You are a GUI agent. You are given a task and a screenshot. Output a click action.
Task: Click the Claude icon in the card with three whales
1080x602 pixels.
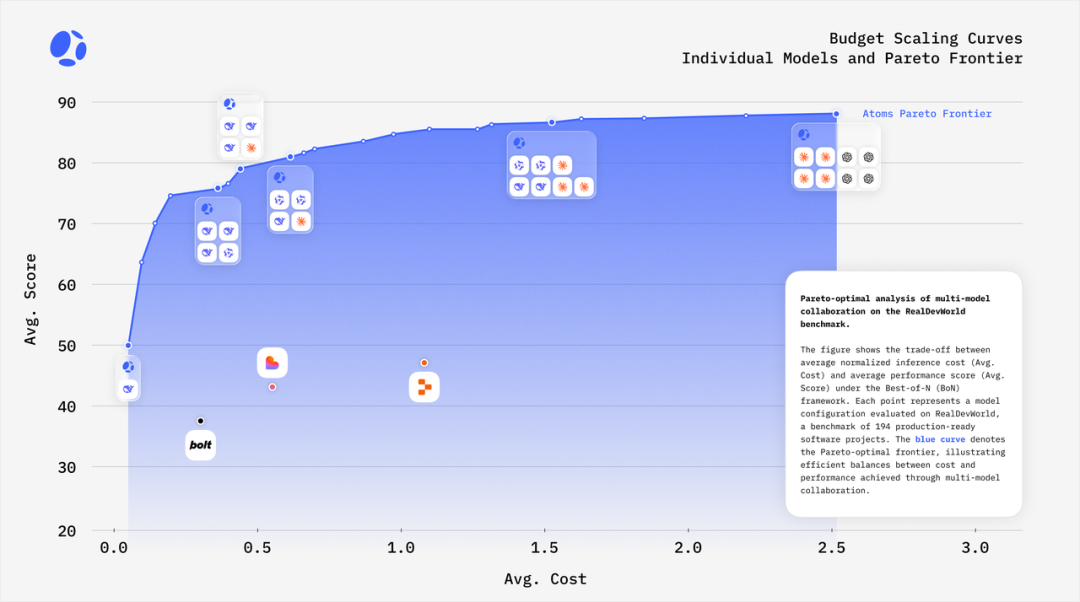point(251,148)
